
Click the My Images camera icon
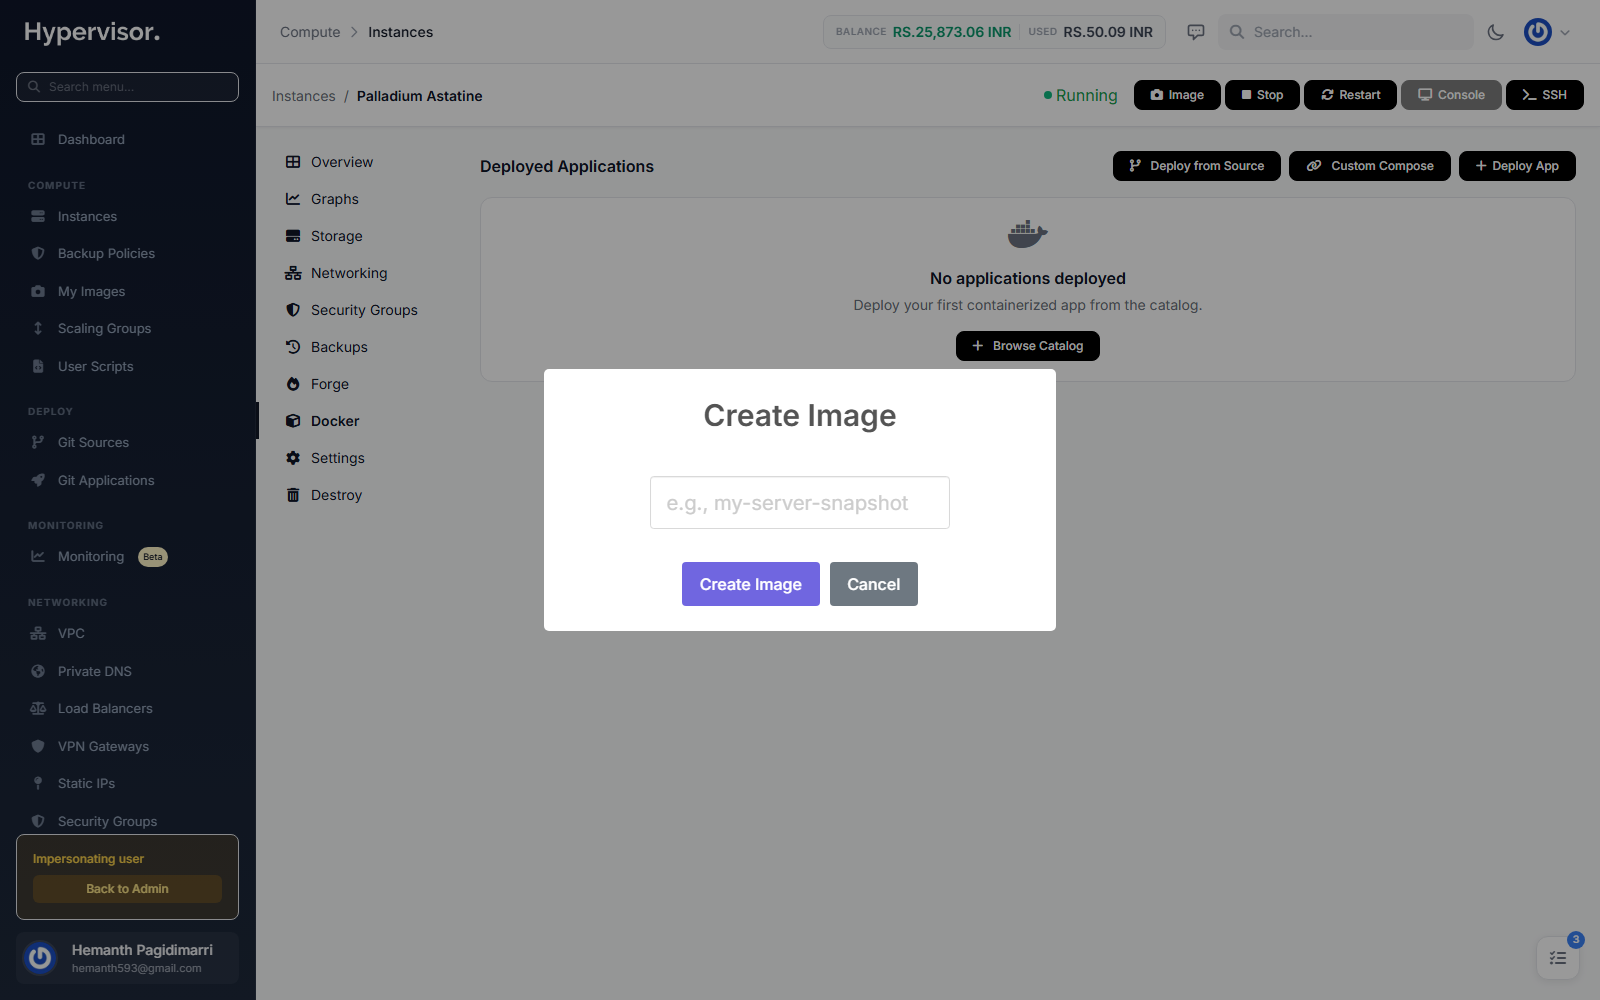[38, 291]
